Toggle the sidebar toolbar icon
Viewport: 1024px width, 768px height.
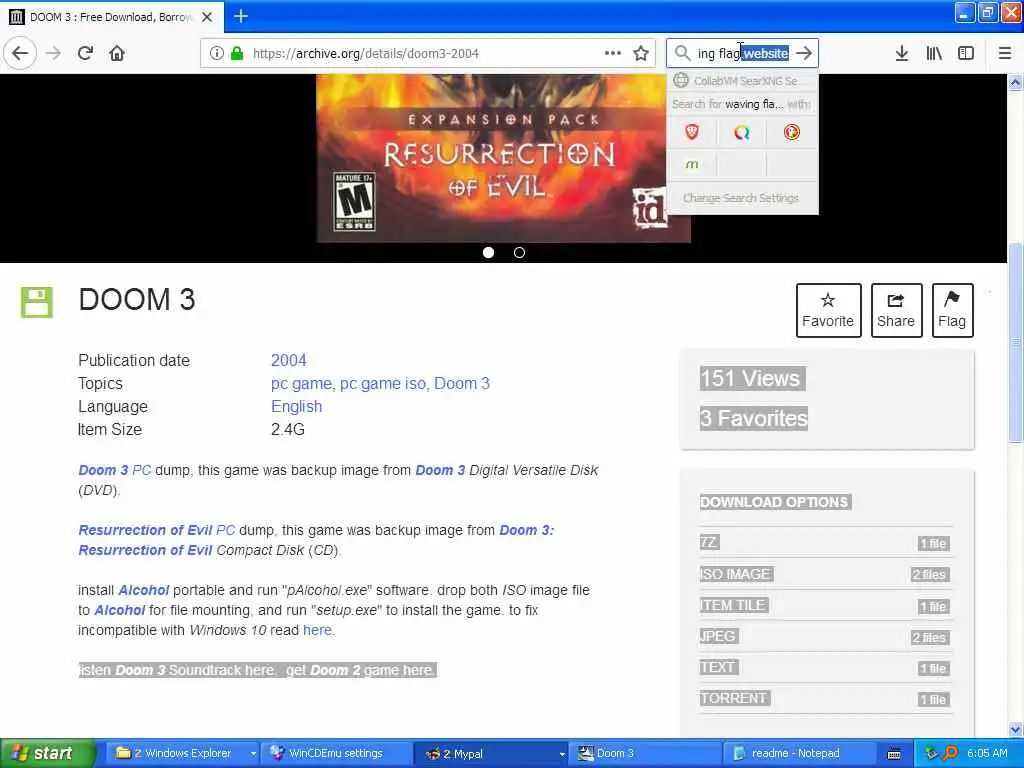[x=966, y=53]
